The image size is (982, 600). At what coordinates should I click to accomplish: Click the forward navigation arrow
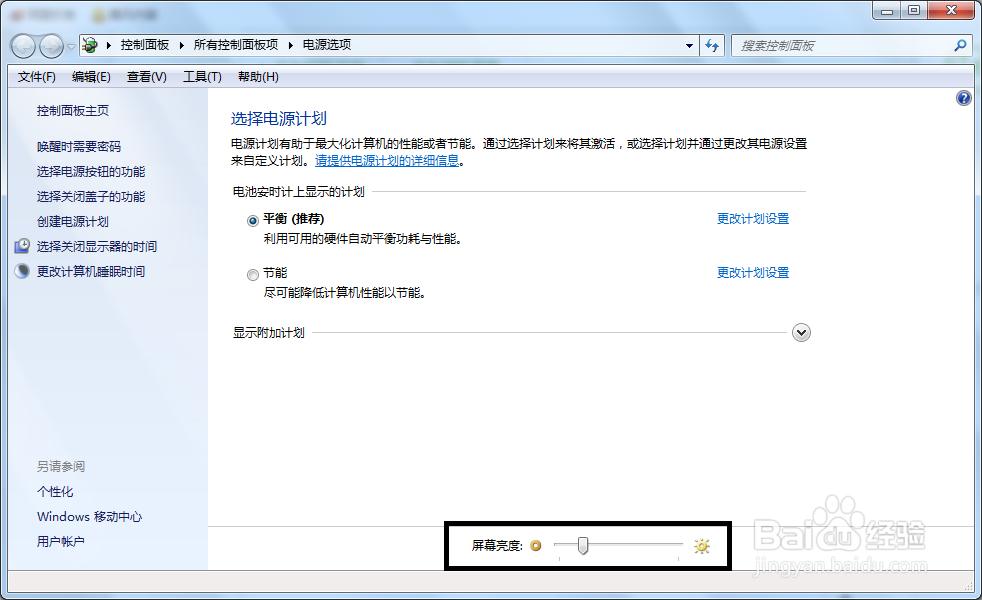[50, 45]
